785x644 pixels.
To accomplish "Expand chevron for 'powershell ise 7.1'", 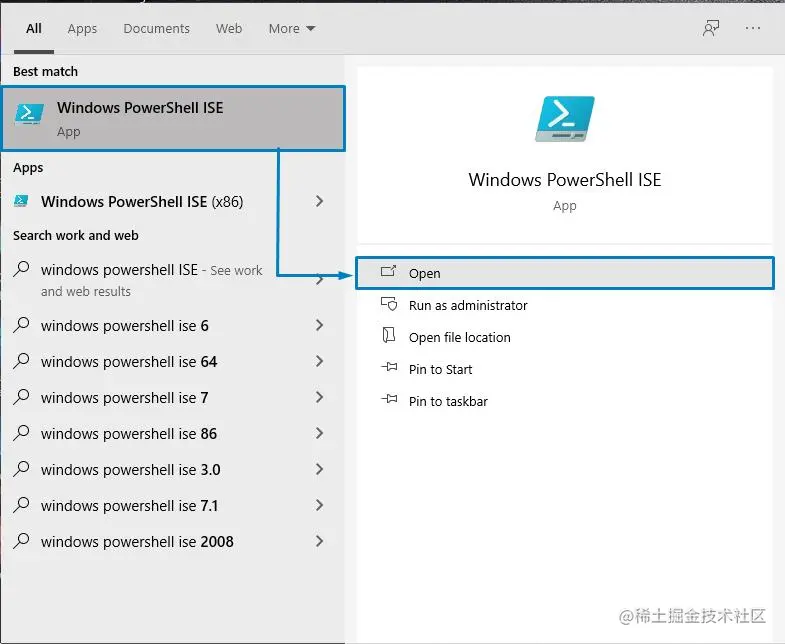I will (x=319, y=505).
